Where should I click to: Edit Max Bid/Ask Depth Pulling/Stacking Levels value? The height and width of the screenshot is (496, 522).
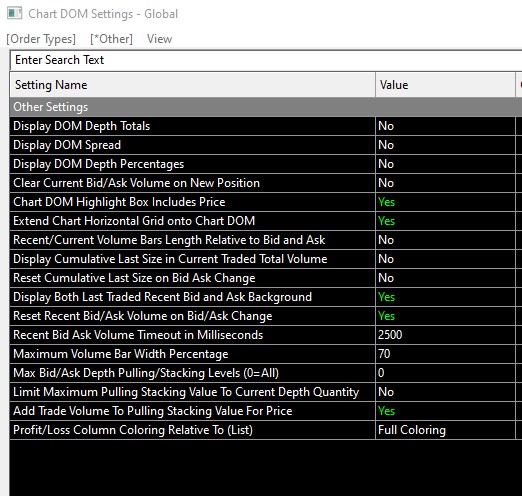click(x=445, y=373)
